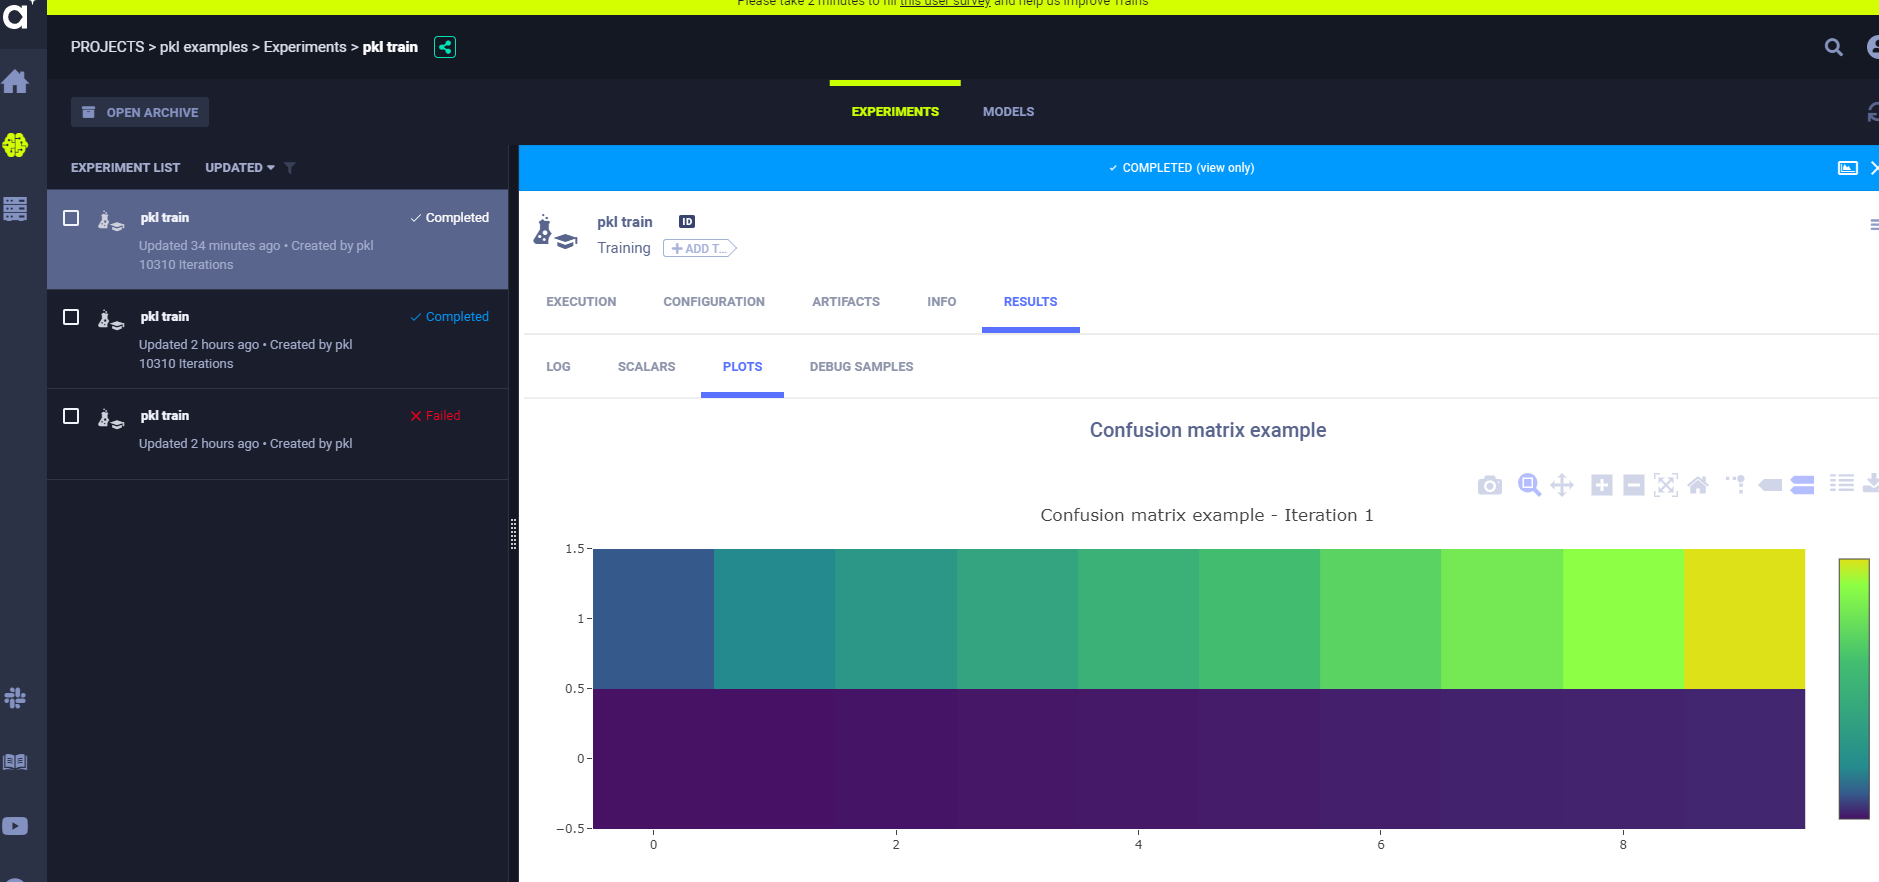Viewport: 1879px width, 882px height.
Task: Check the first pkl train experiment checkbox
Action: pyautogui.click(x=71, y=218)
